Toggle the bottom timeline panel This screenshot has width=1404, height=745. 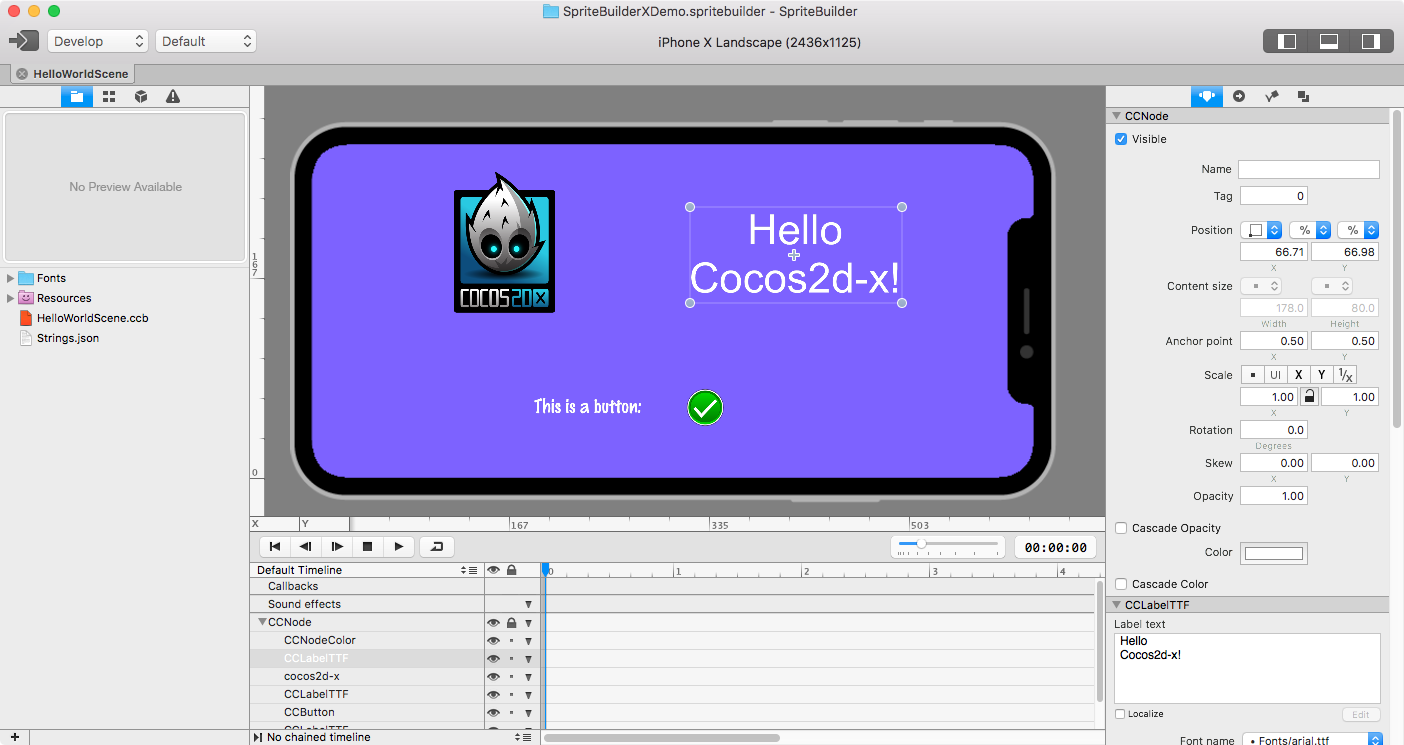[1329, 41]
